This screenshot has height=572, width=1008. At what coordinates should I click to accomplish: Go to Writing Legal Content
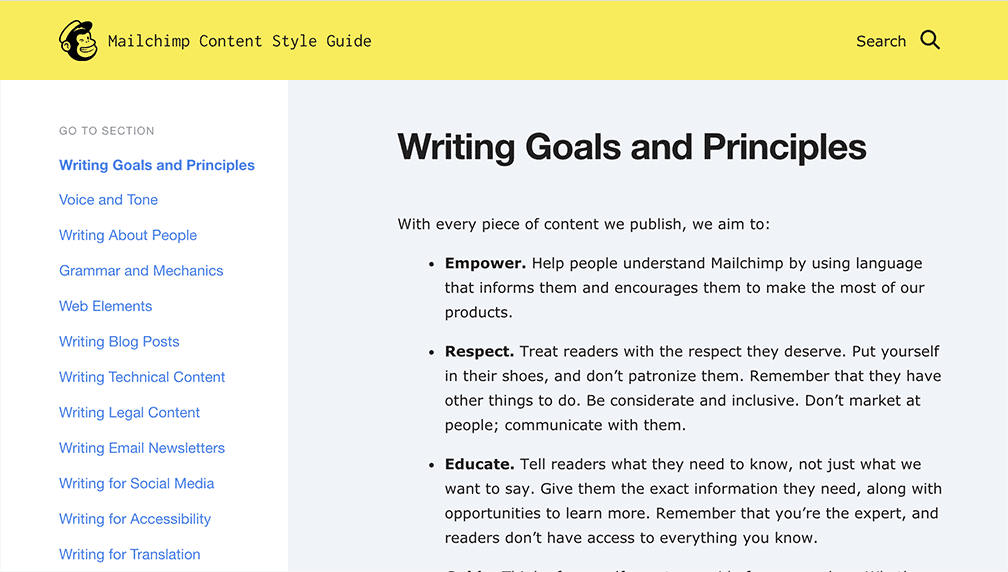pos(129,413)
